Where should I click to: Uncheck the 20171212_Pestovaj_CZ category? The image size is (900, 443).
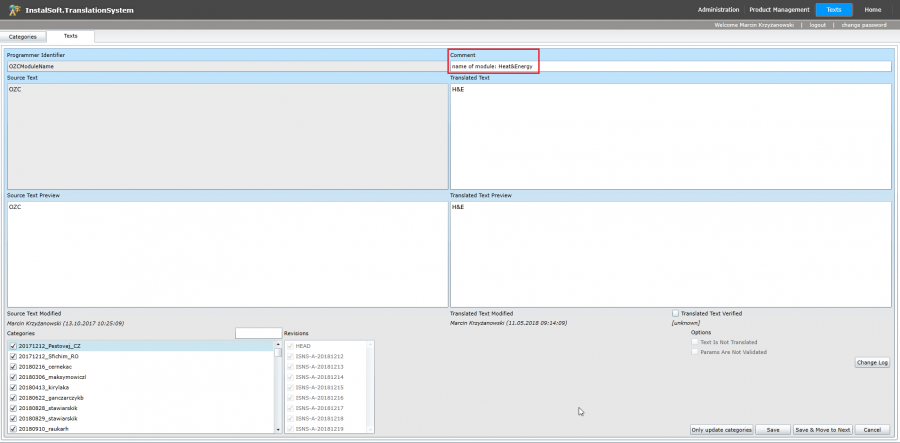(x=13, y=346)
